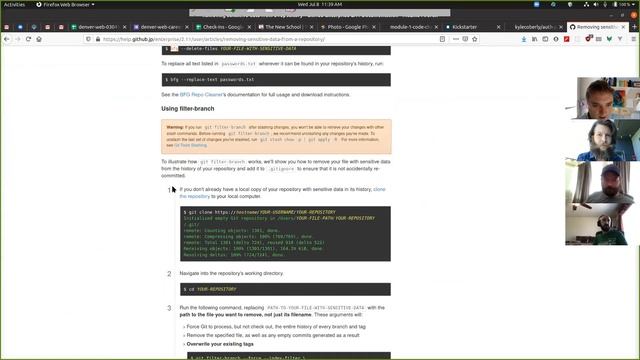Open Git Tools Stashing link in warning
Image resolution: width=640 pixels, height=360 pixels.
(x=191, y=145)
